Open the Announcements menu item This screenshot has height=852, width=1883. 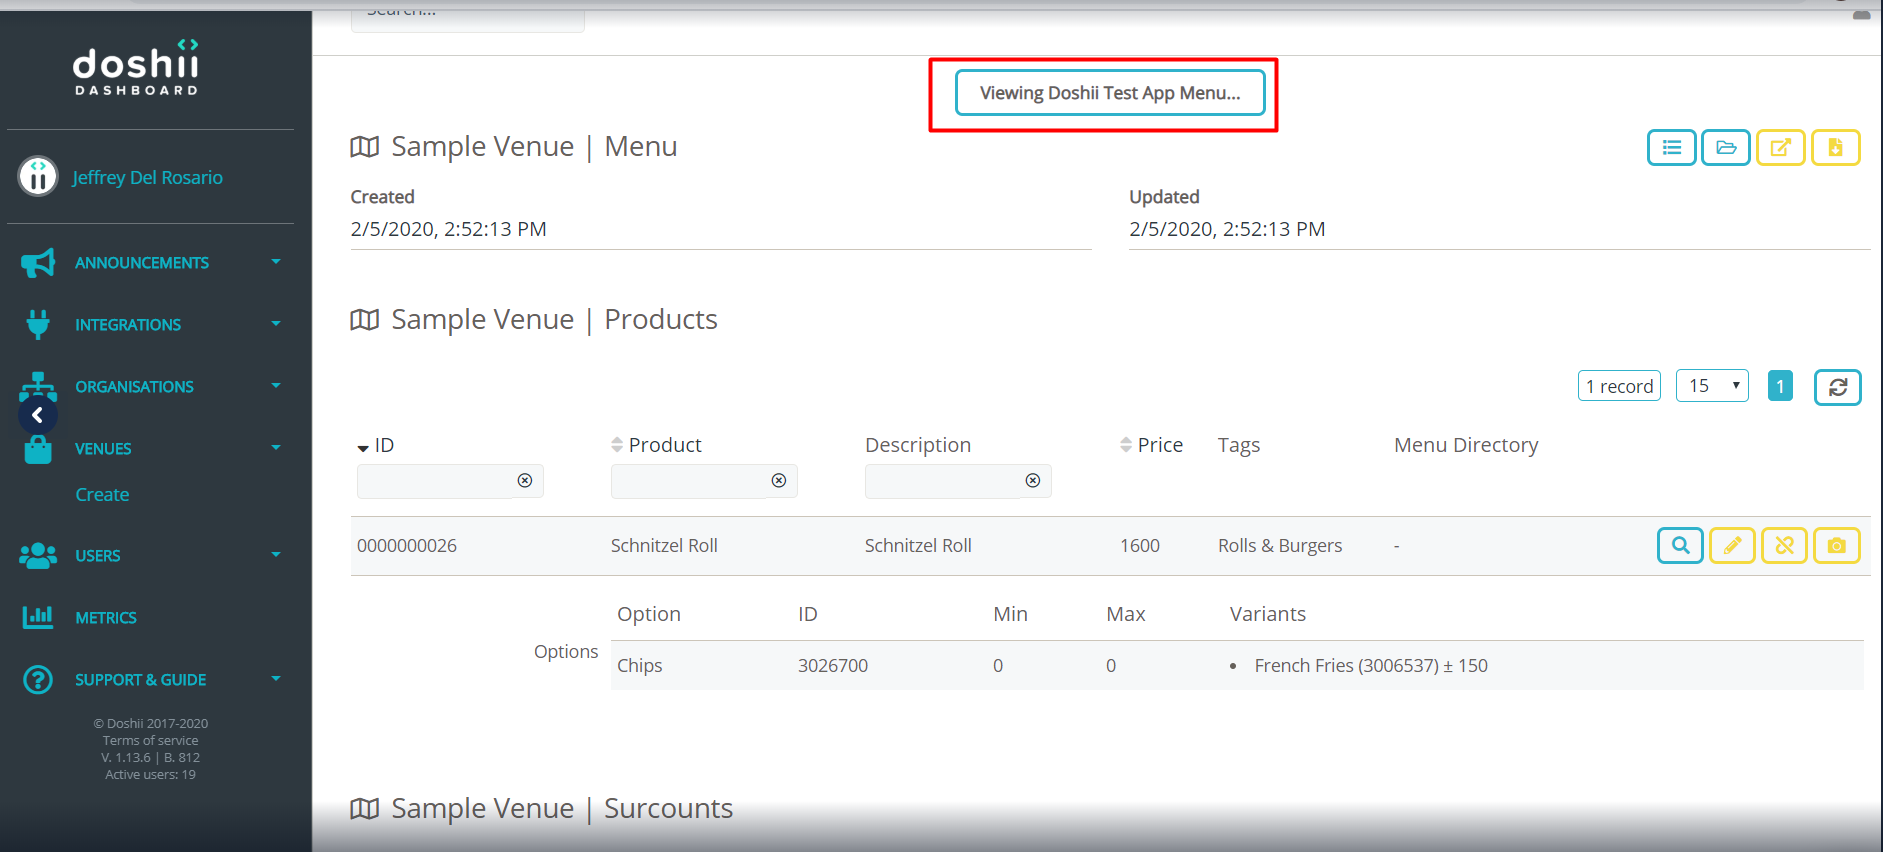(x=142, y=263)
